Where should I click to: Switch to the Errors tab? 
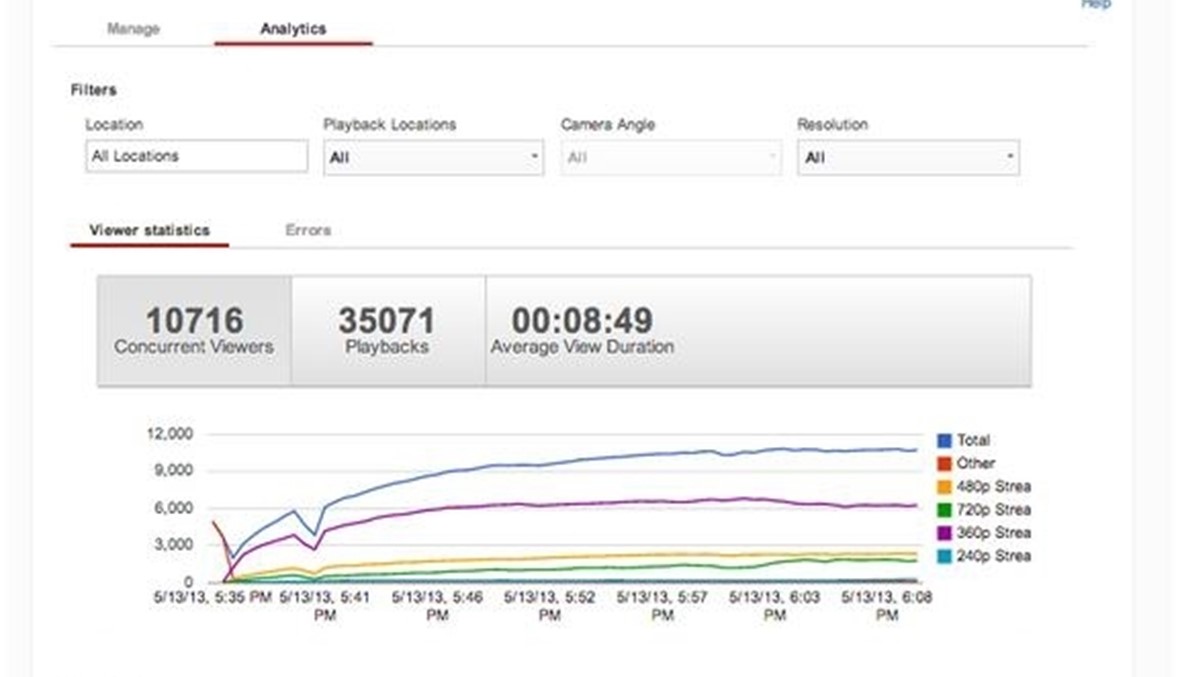pos(307,230)
